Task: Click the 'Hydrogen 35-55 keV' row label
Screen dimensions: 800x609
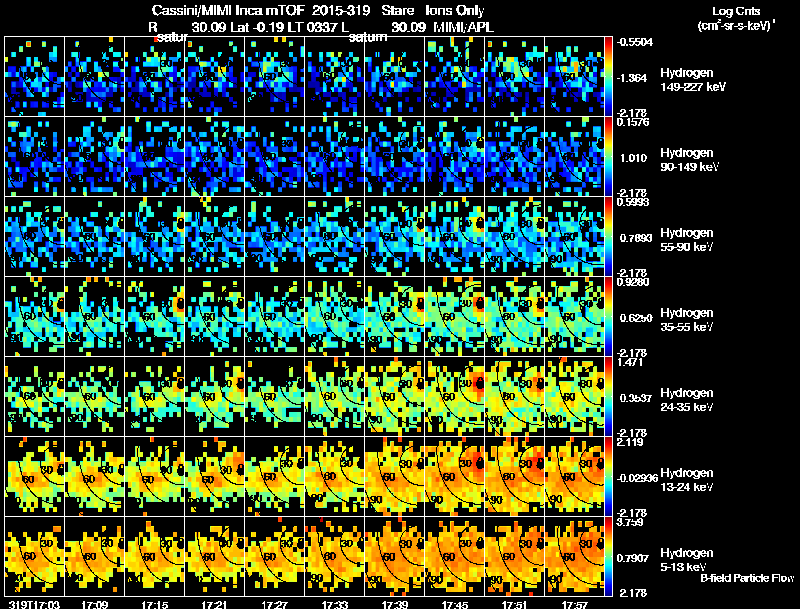Action: [687, 320]
